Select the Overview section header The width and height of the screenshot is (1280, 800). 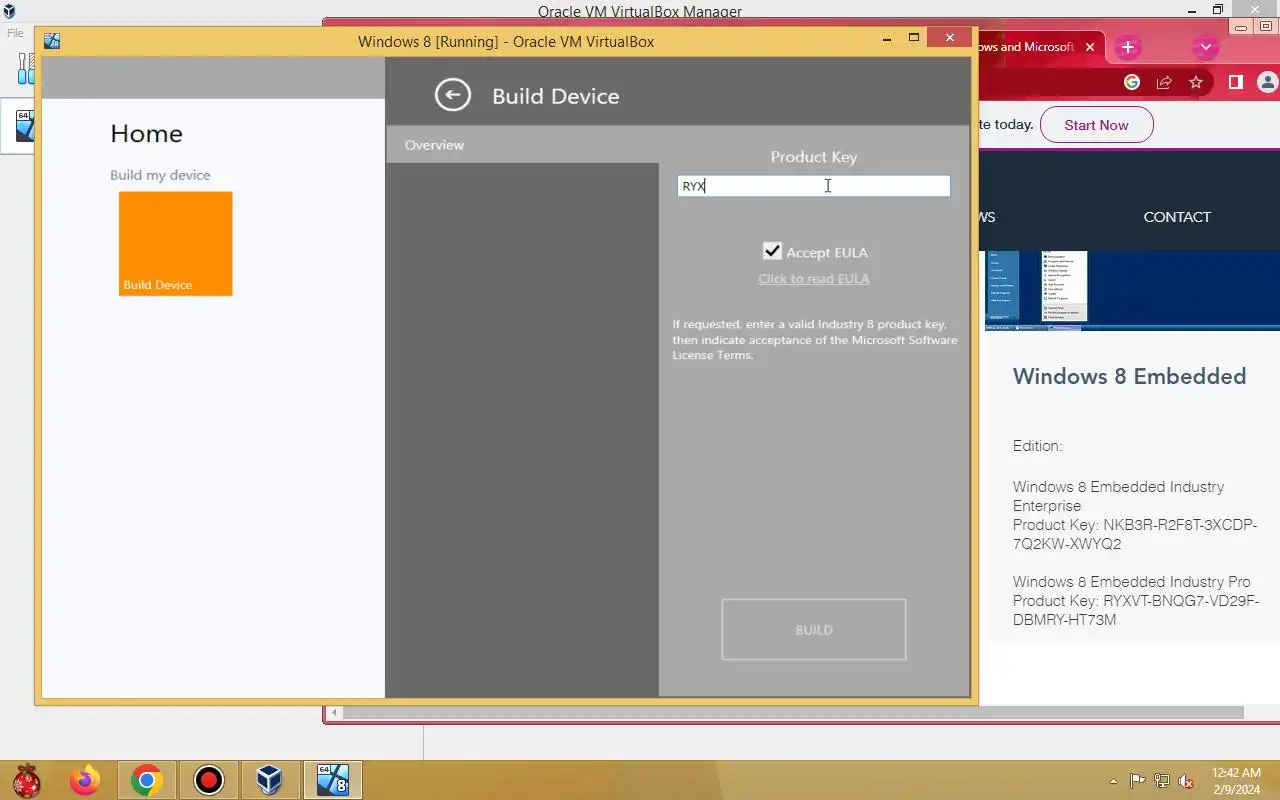coord(434,145)
